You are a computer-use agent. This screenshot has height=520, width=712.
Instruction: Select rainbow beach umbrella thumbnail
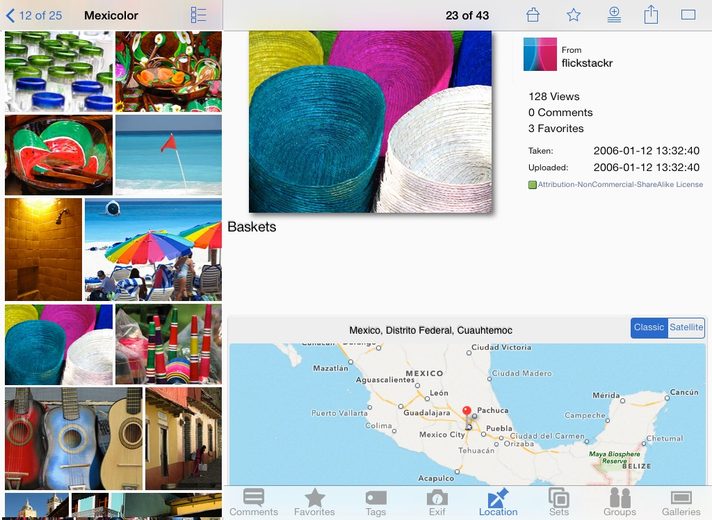click(153, 249)
